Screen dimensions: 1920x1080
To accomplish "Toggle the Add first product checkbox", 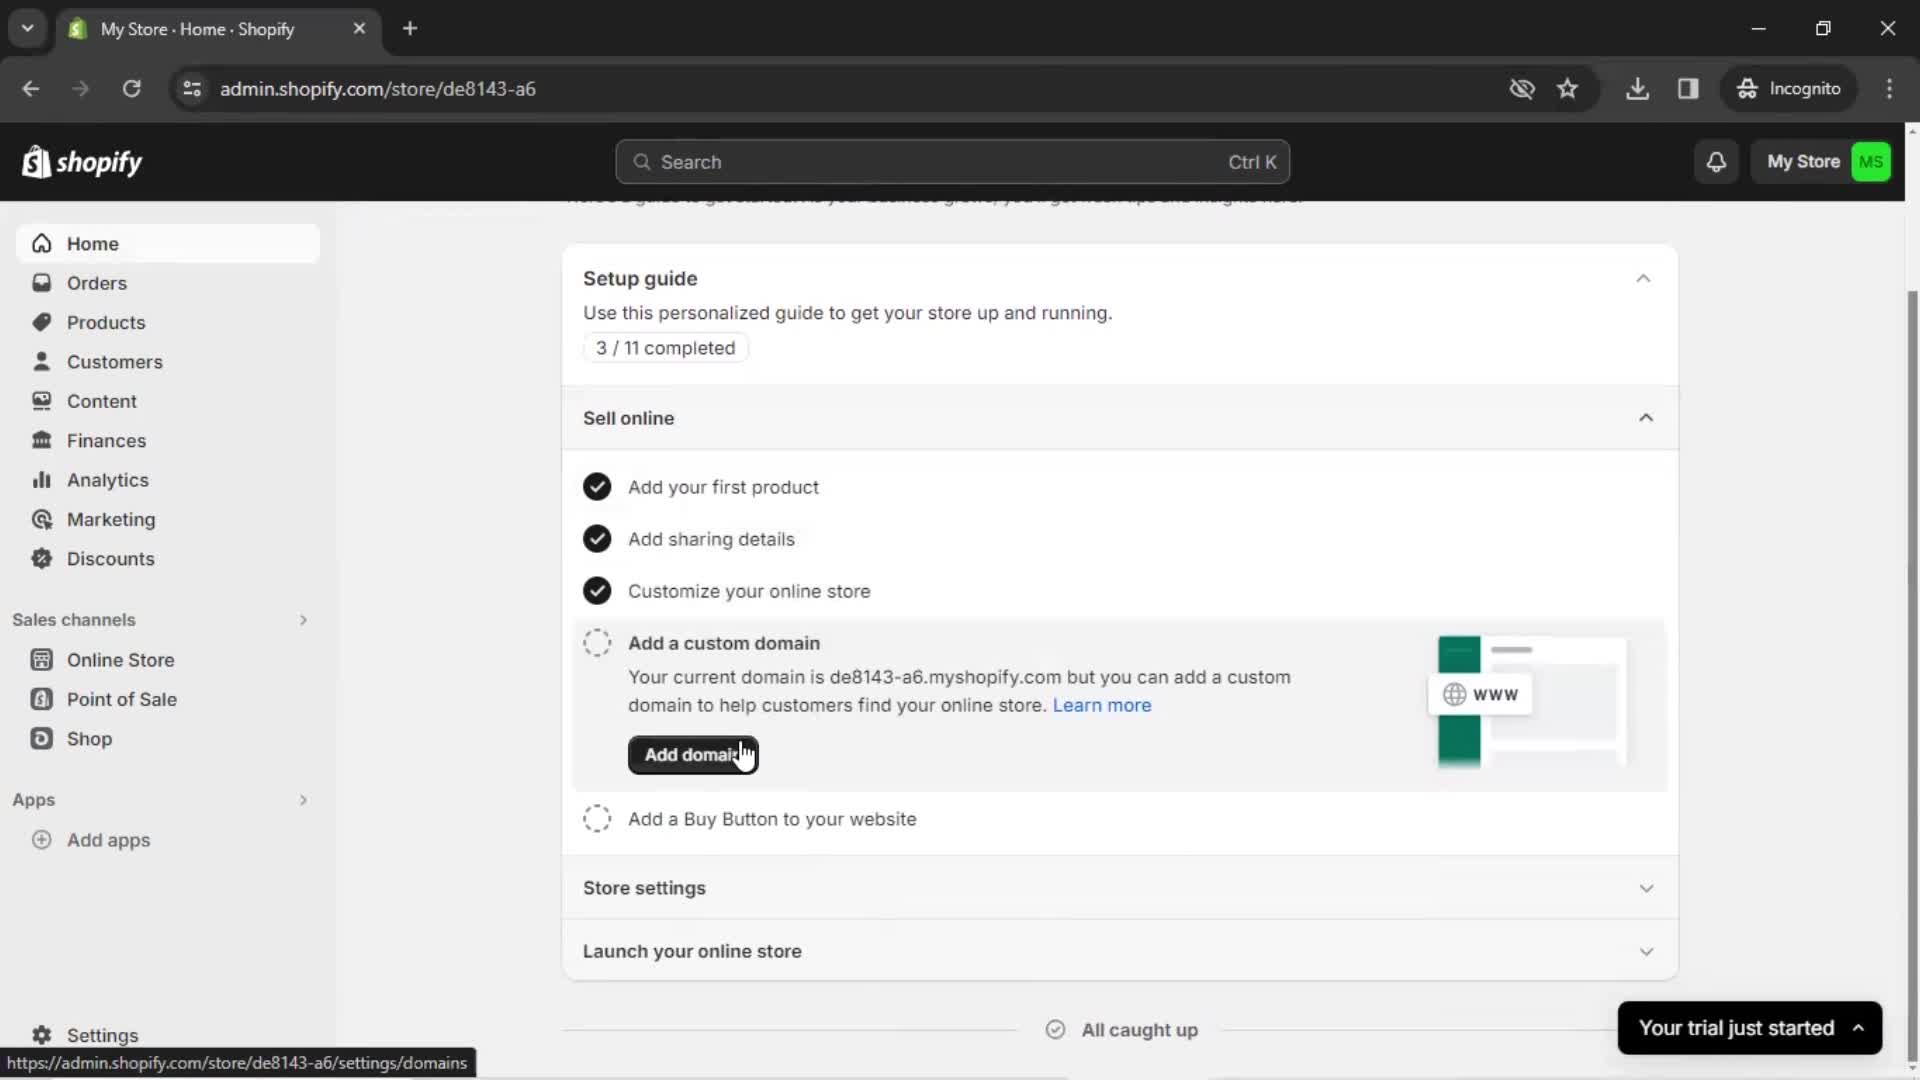I will point(597,485).
